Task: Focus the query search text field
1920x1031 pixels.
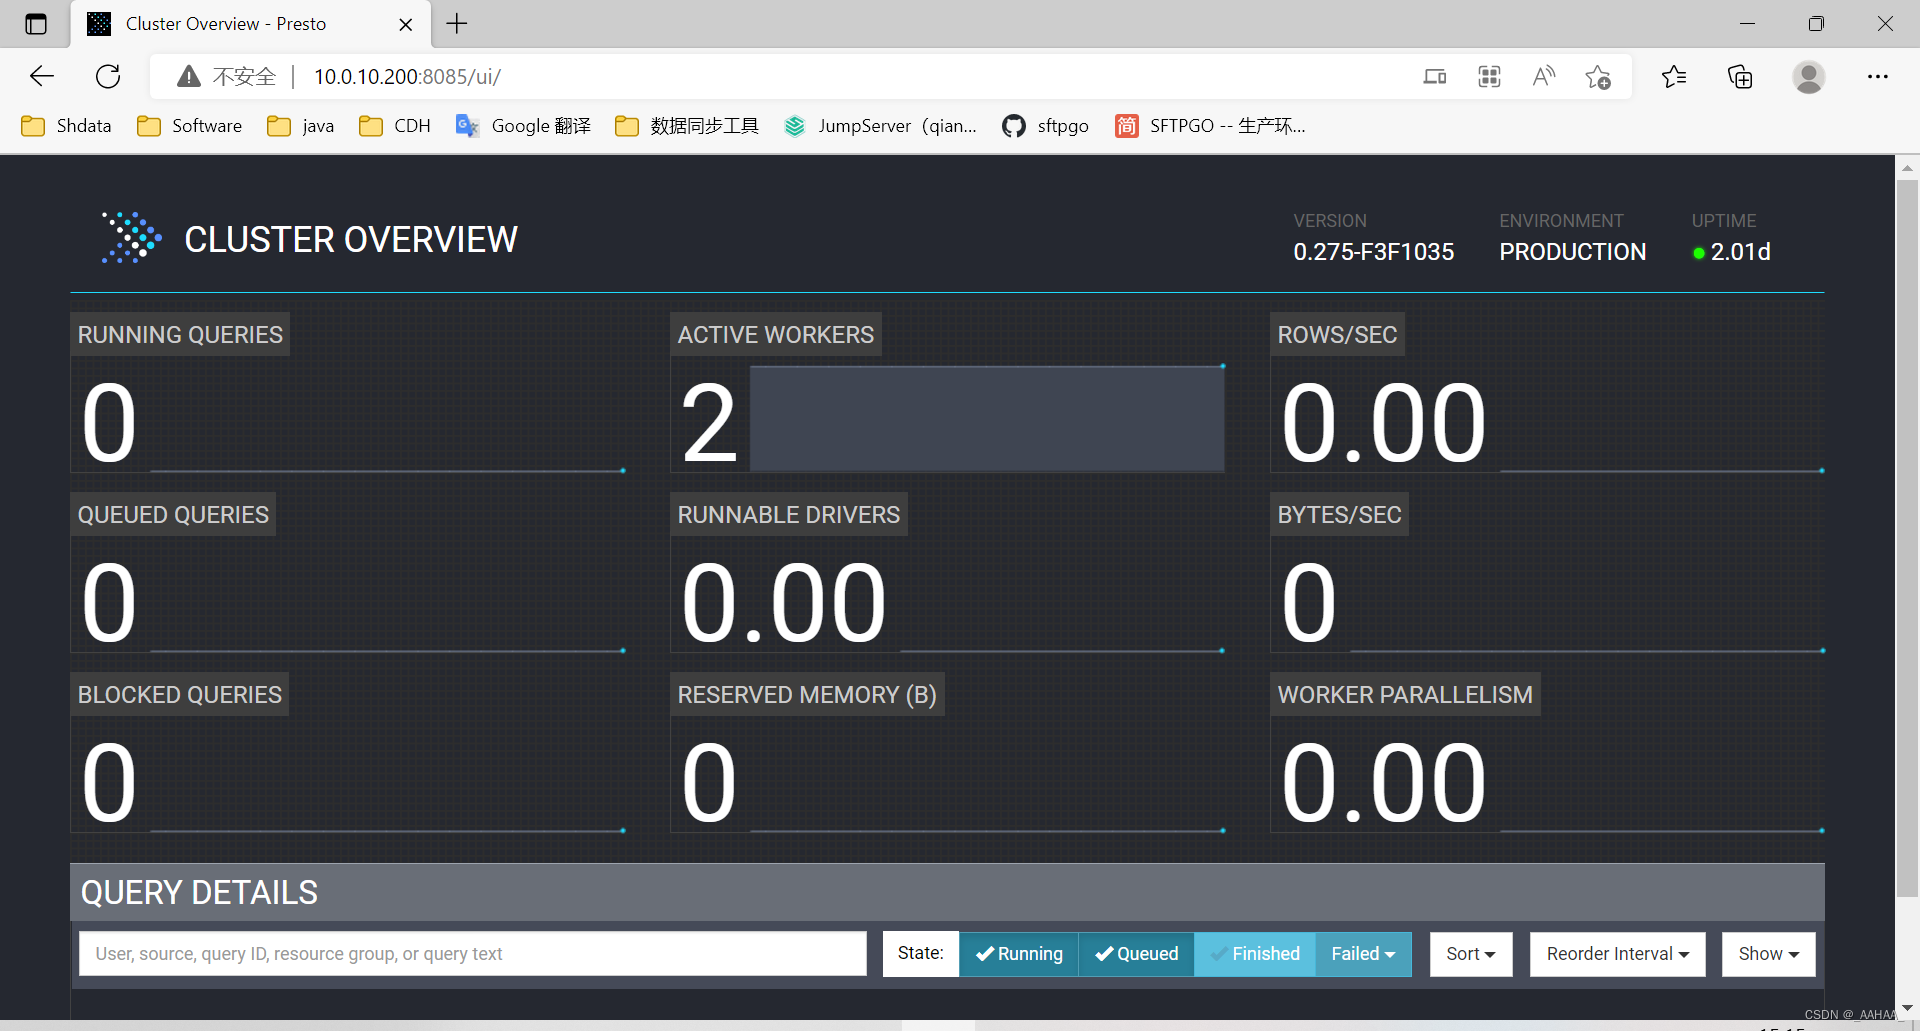Action: tap(473, 954)
